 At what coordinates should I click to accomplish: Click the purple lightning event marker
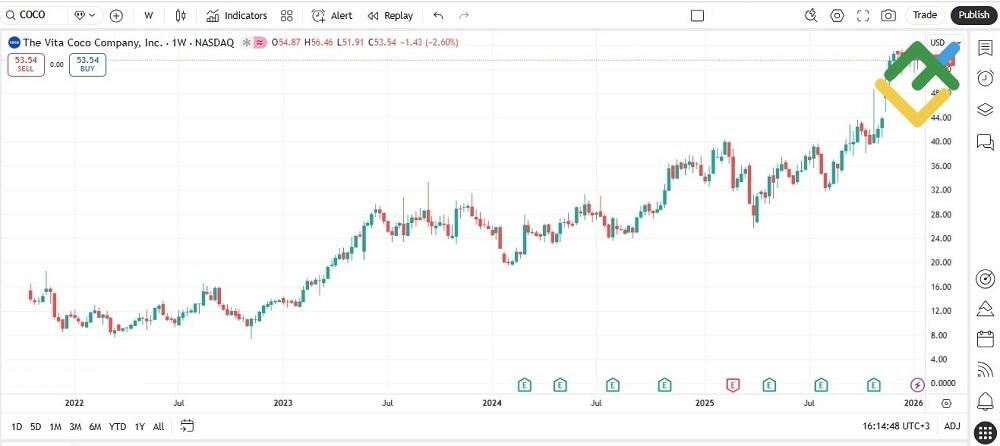917,385
